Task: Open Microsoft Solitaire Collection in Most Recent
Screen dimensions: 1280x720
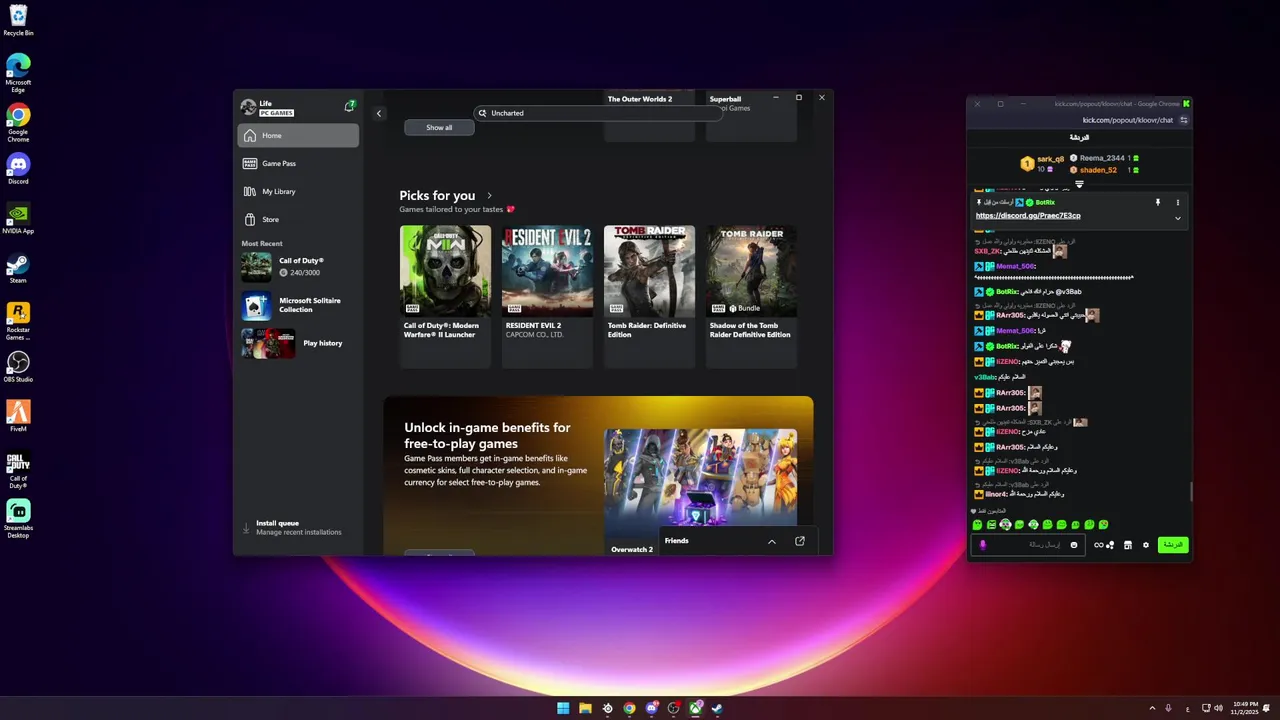Action: point(298,305)
